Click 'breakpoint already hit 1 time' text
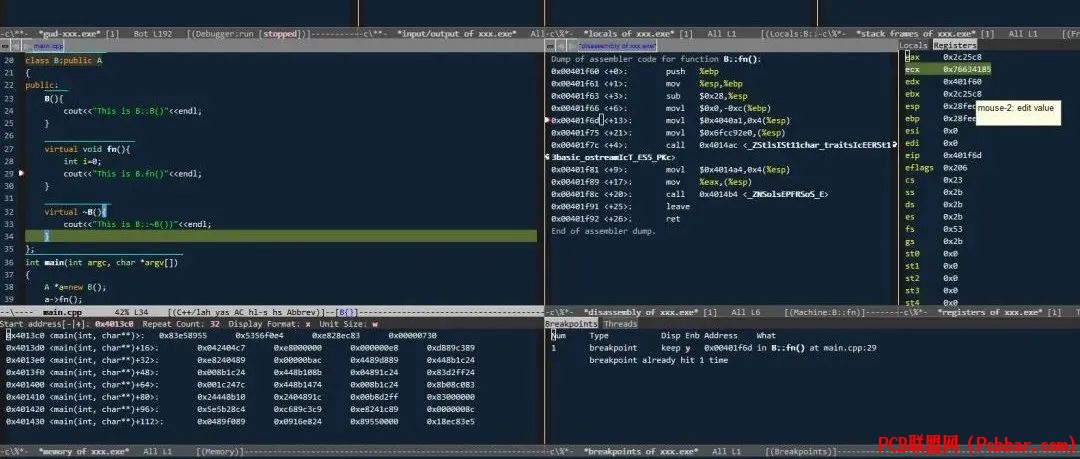The height and width of the screenshot is (459, 1080). click(x=658, y=360)
